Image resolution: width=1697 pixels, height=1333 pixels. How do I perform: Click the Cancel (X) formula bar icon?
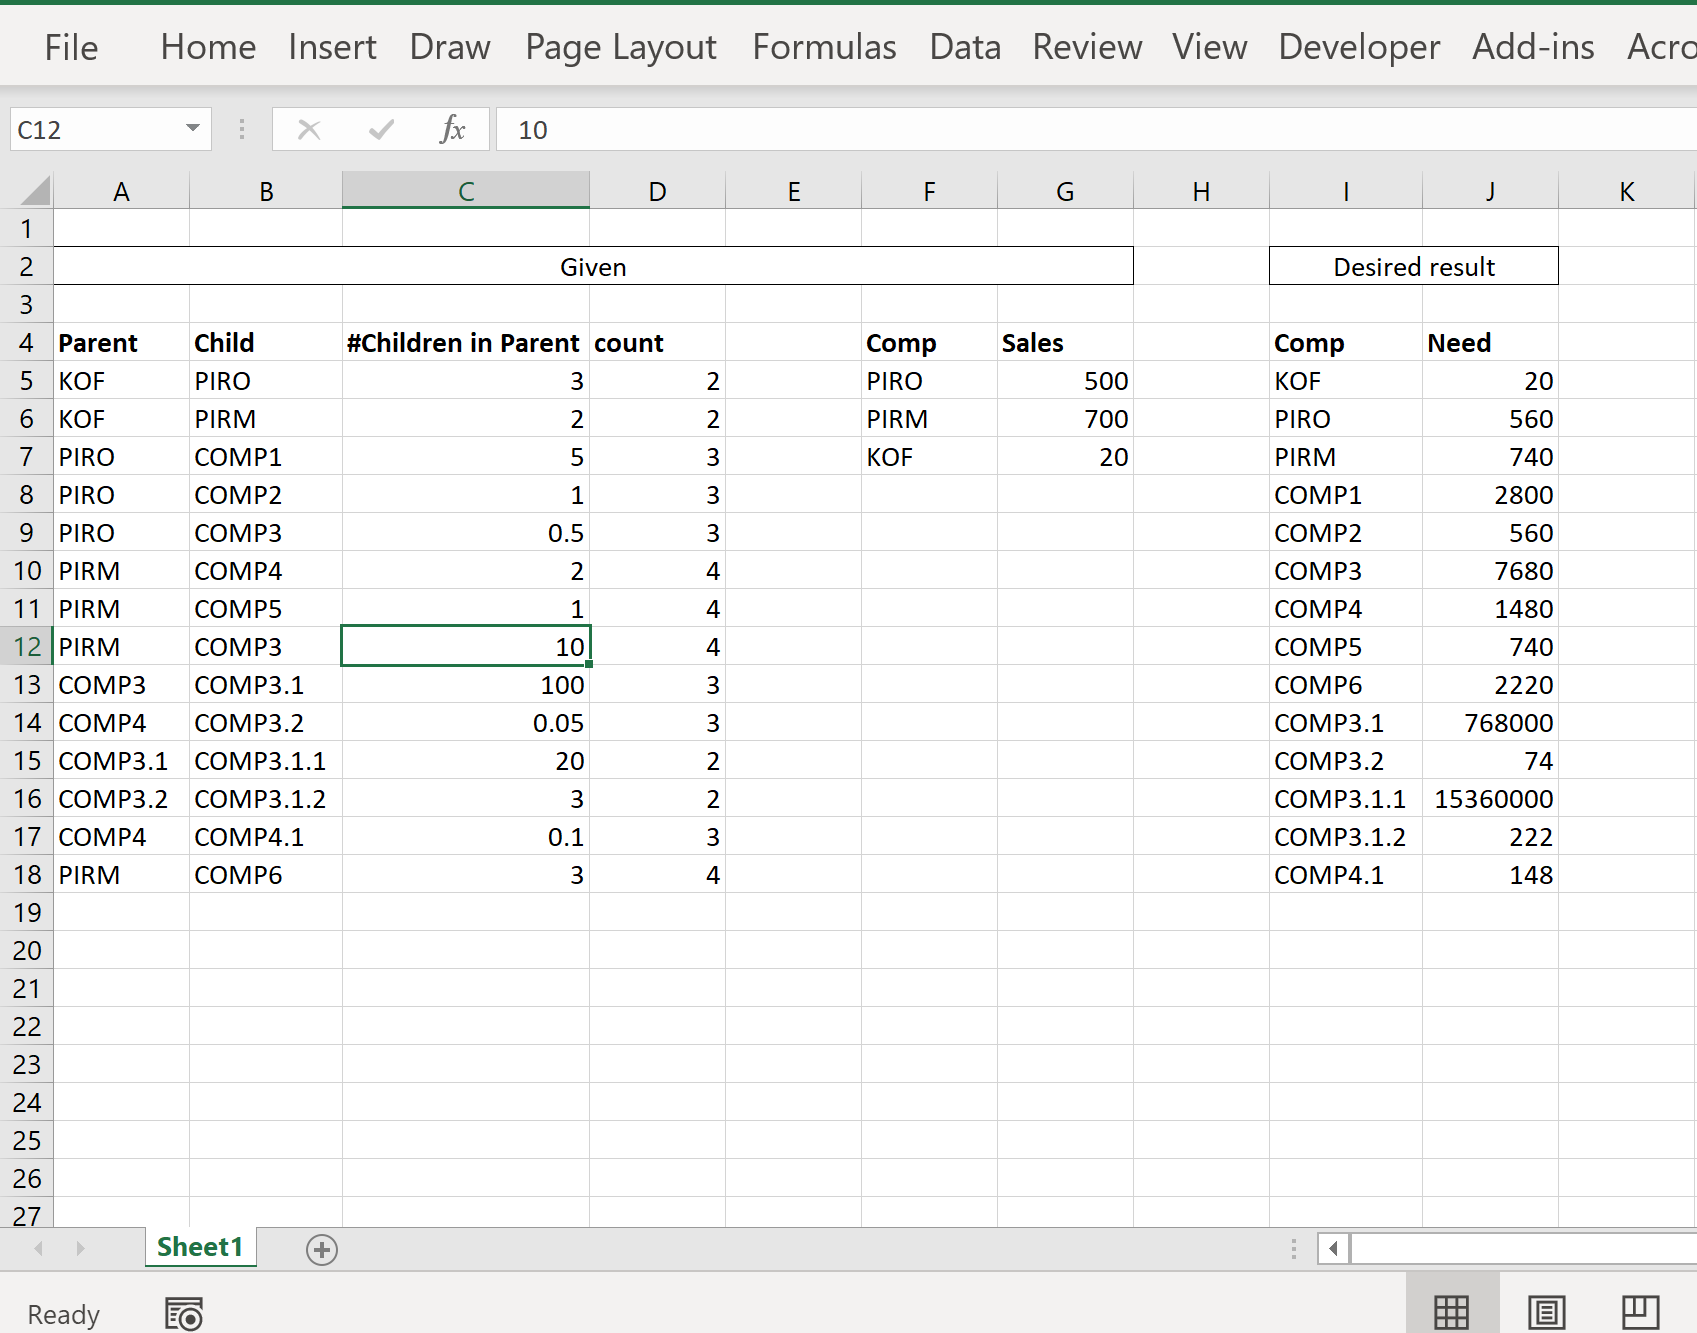coord(309,130)
